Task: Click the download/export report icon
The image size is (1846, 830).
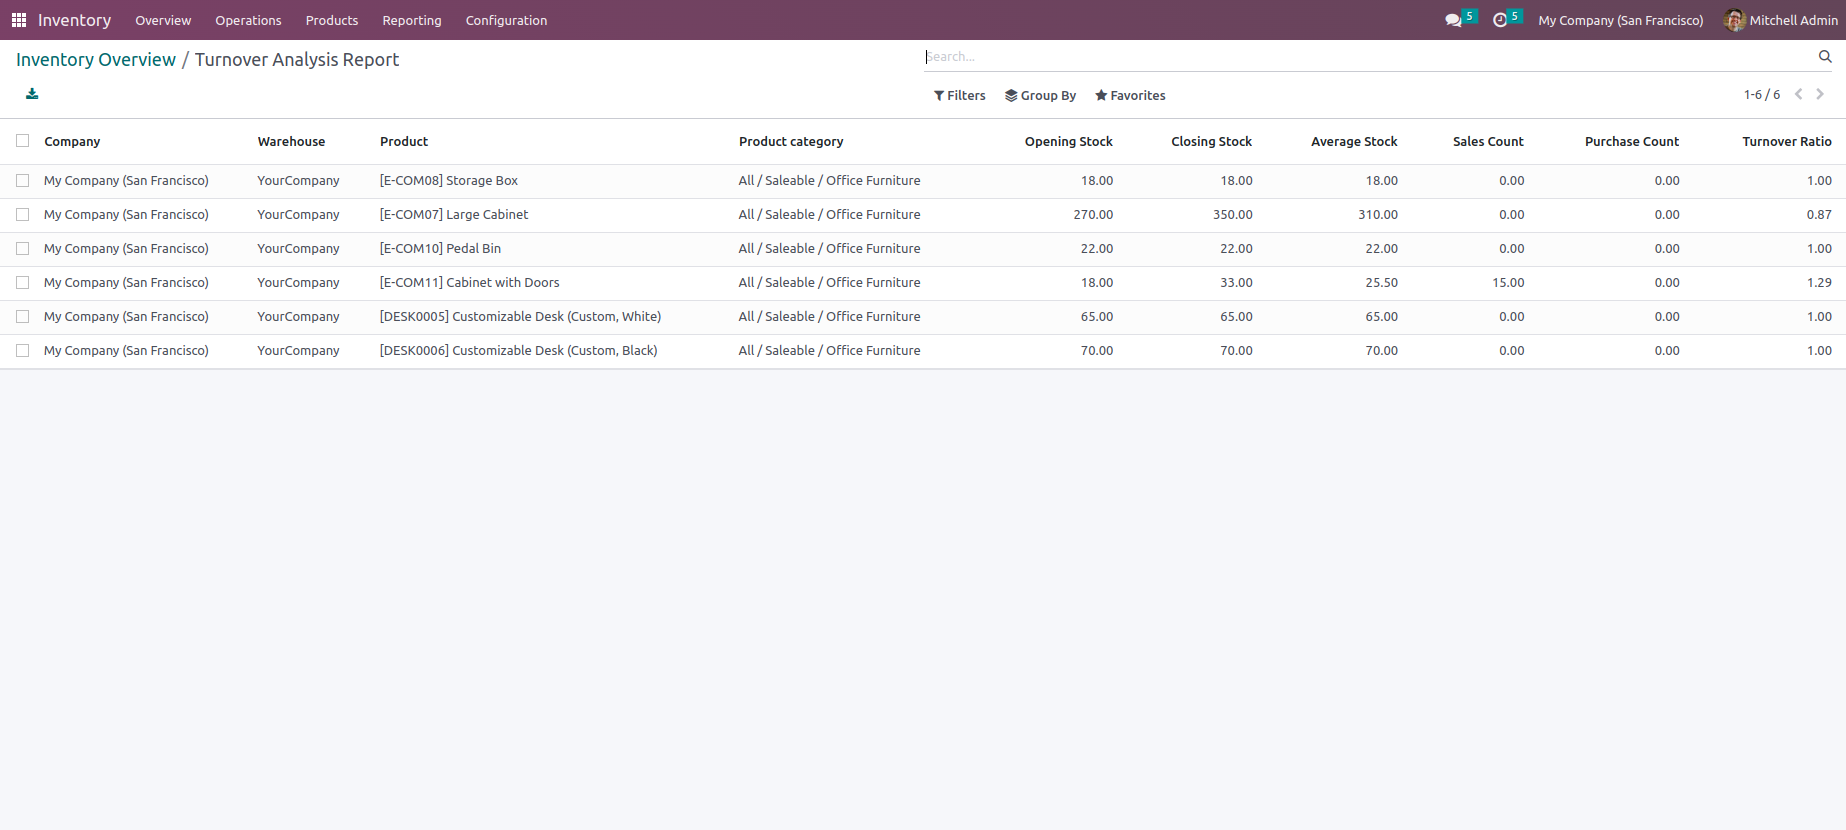Action: (x=32, y=94)
